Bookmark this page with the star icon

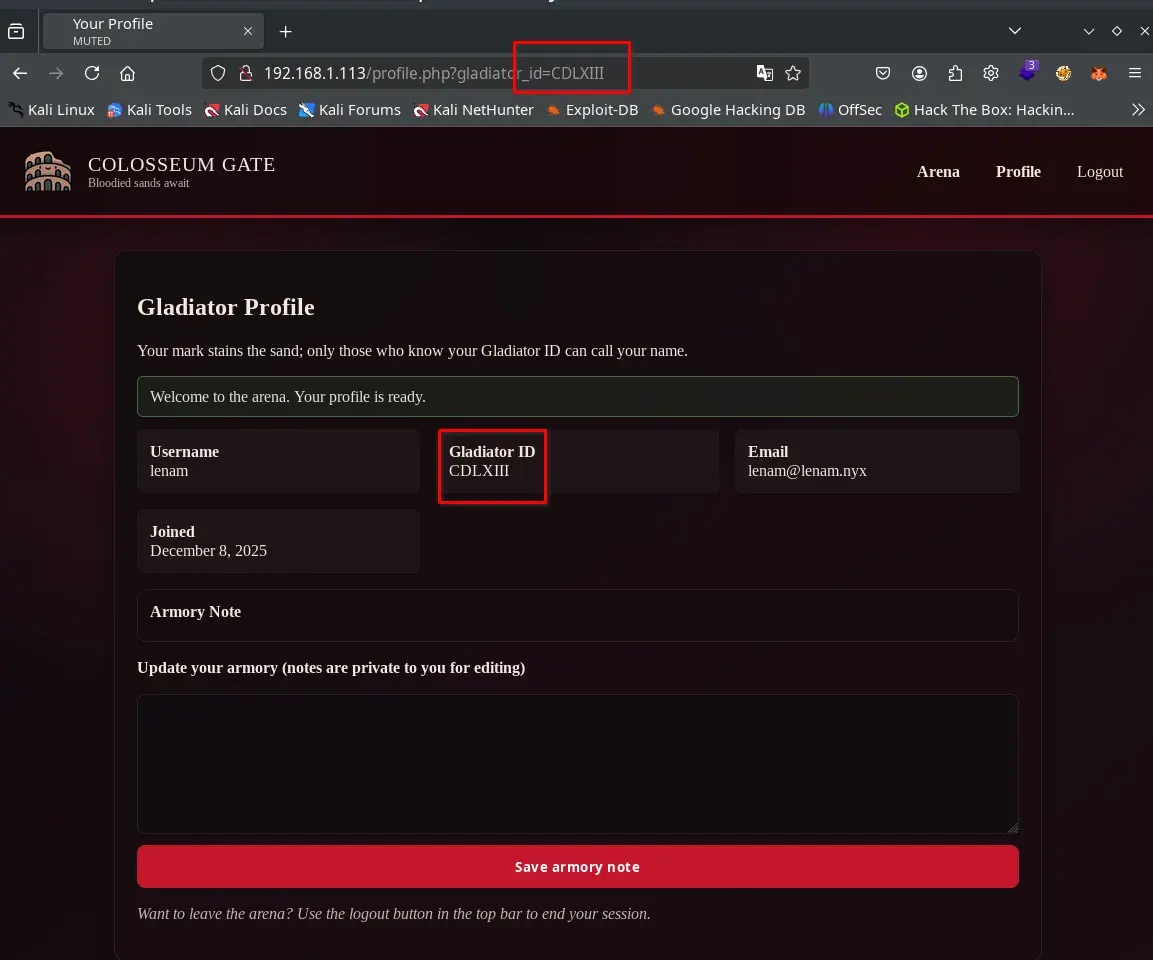click(x=793, y=73)
